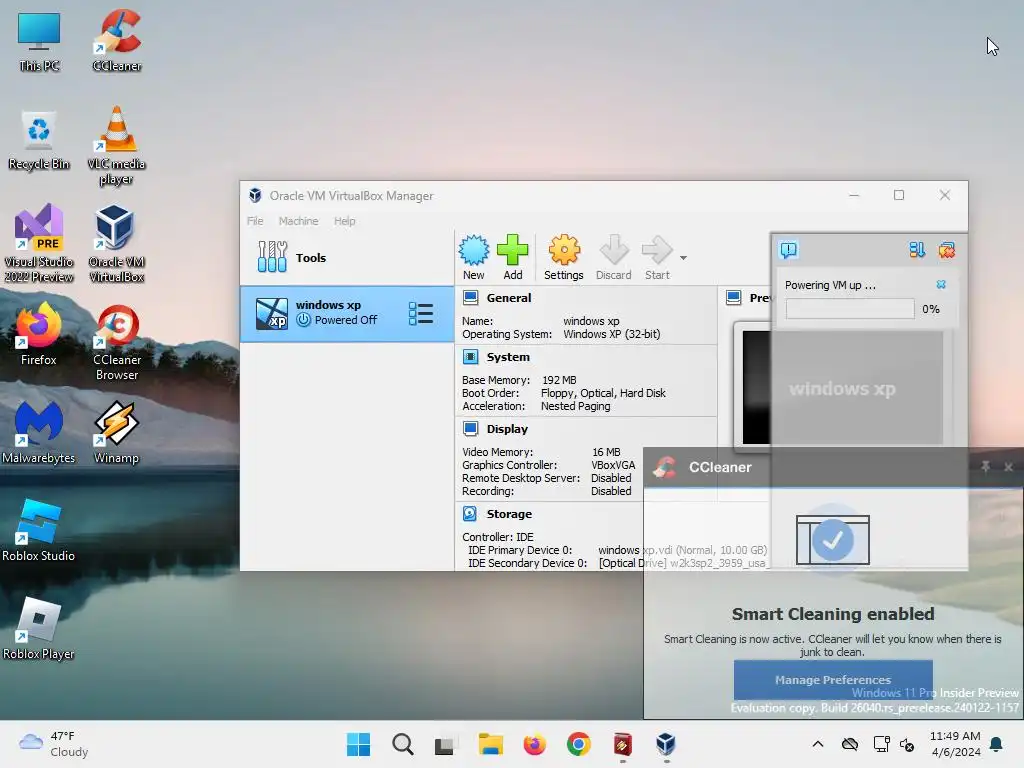
Task: Click the Boot Order value text
Action: click(603, 393)
